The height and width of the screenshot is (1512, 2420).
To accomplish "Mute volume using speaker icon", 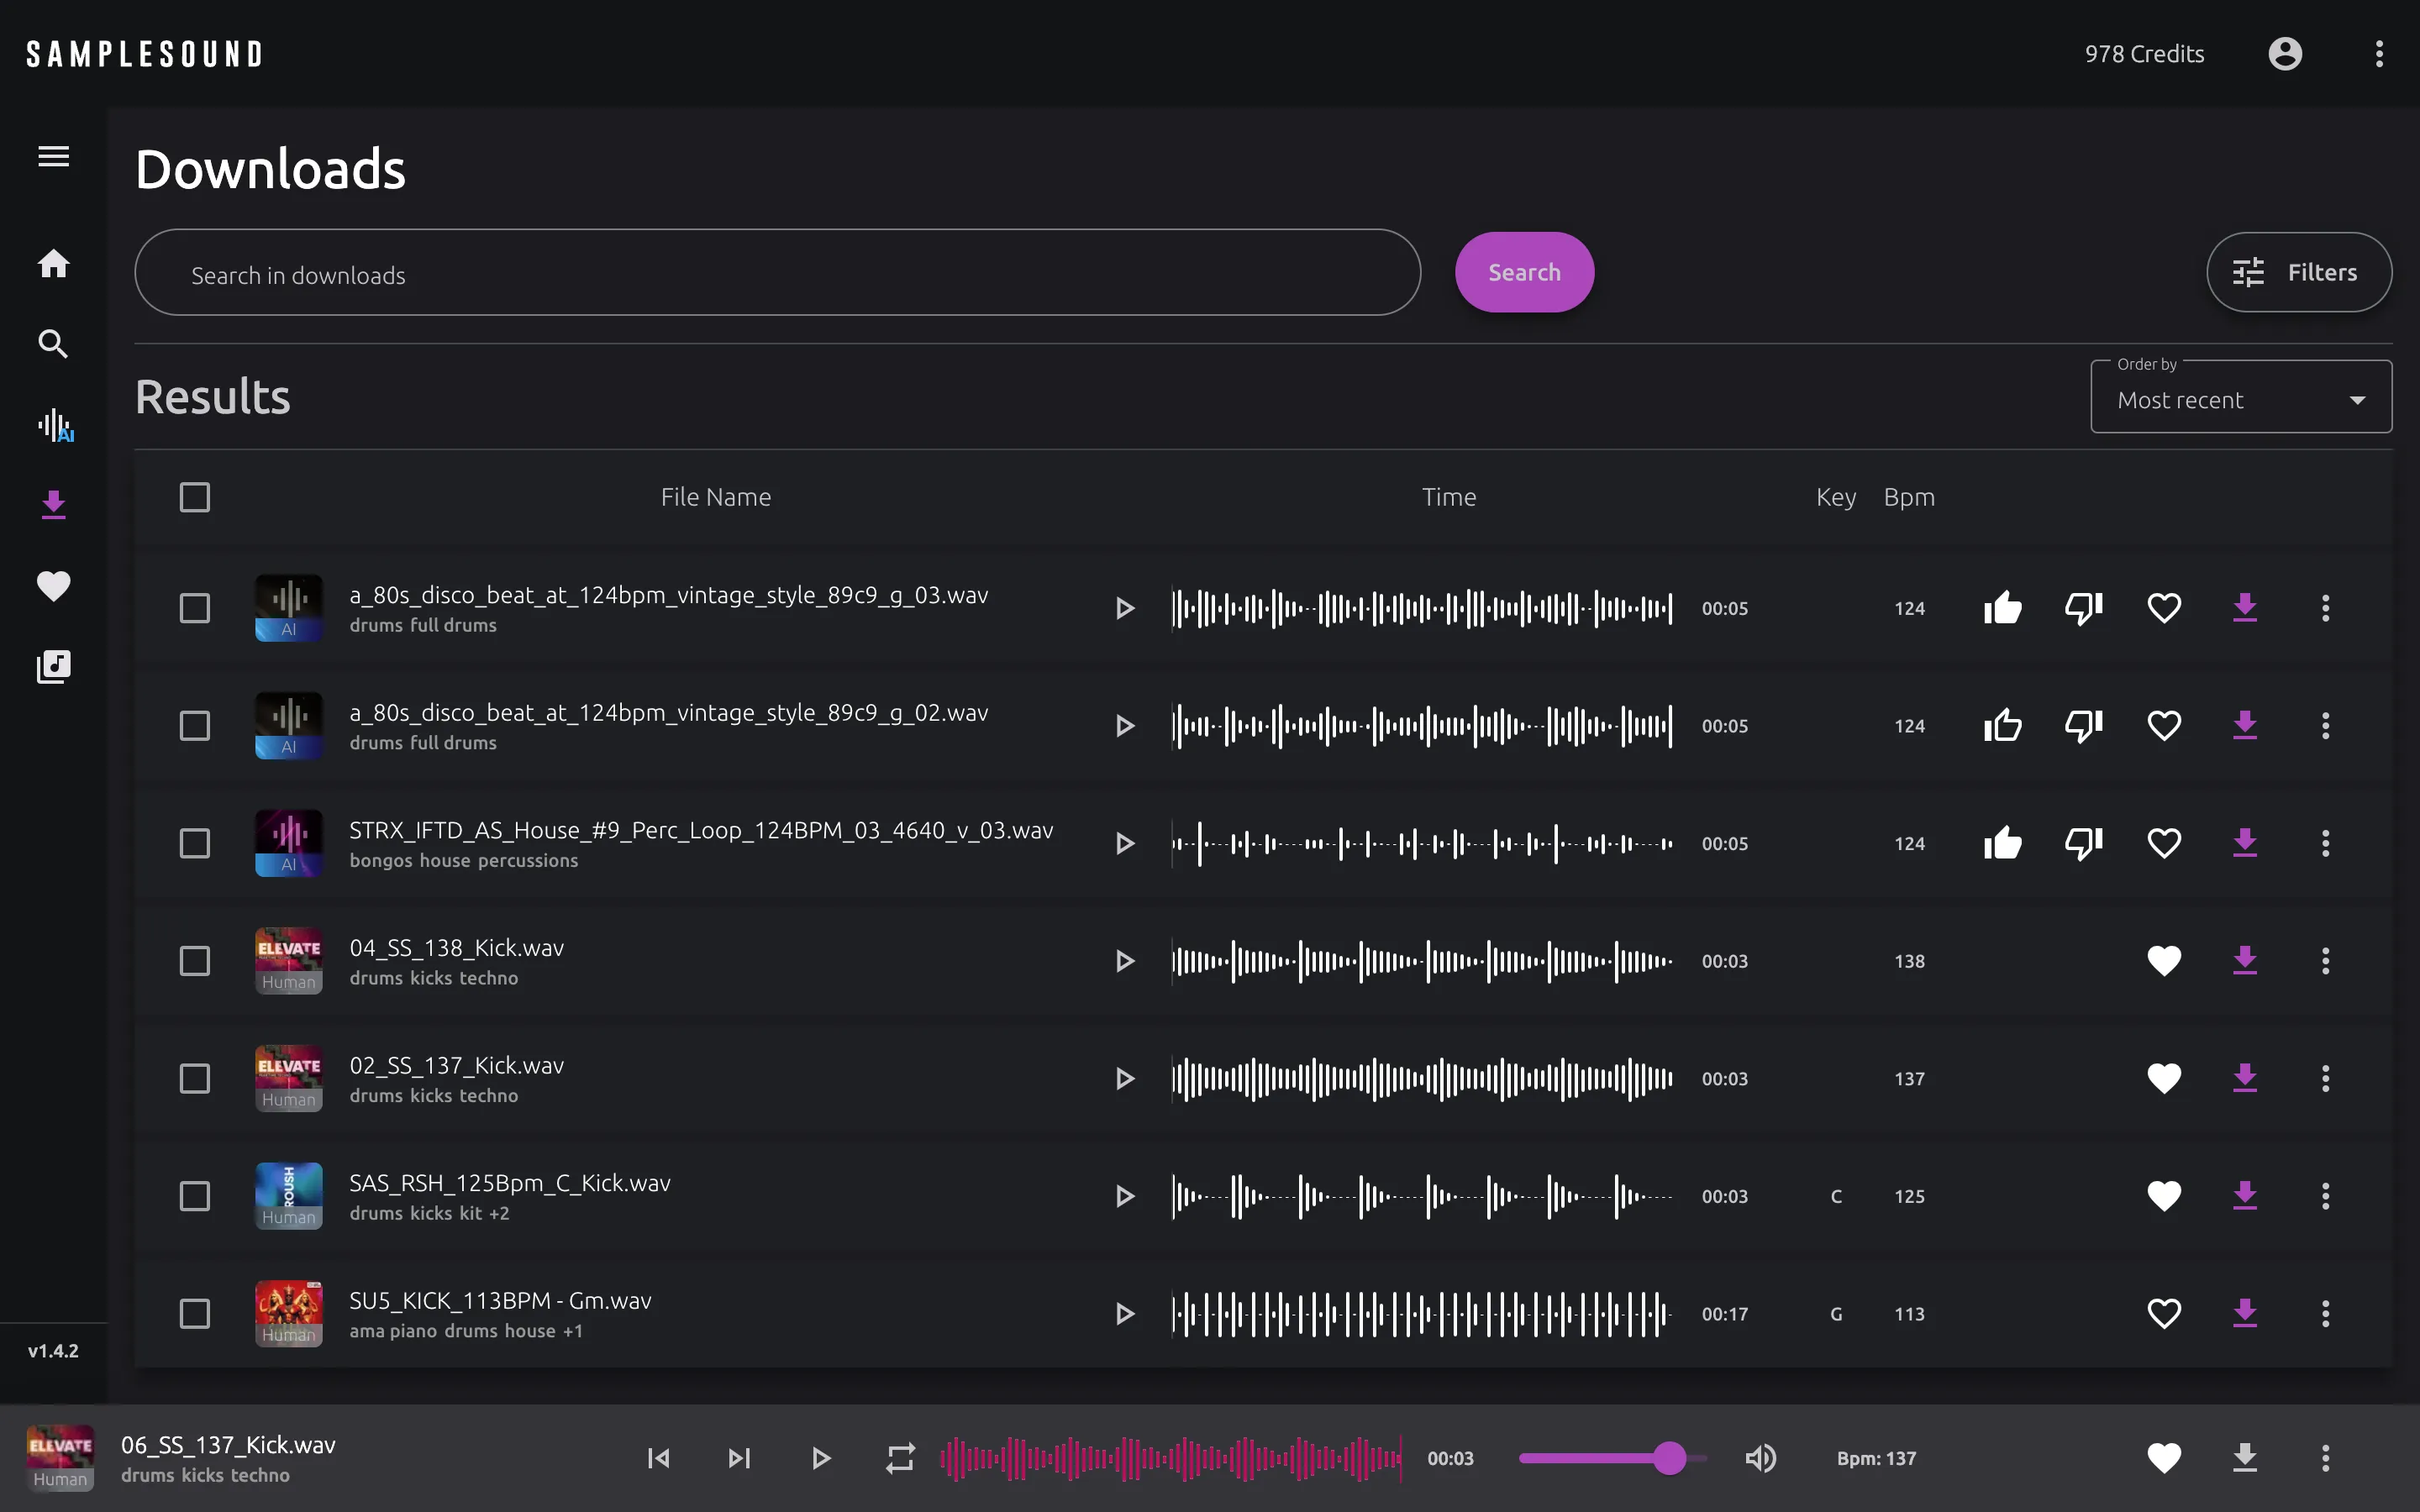I will (1761, 1458).
